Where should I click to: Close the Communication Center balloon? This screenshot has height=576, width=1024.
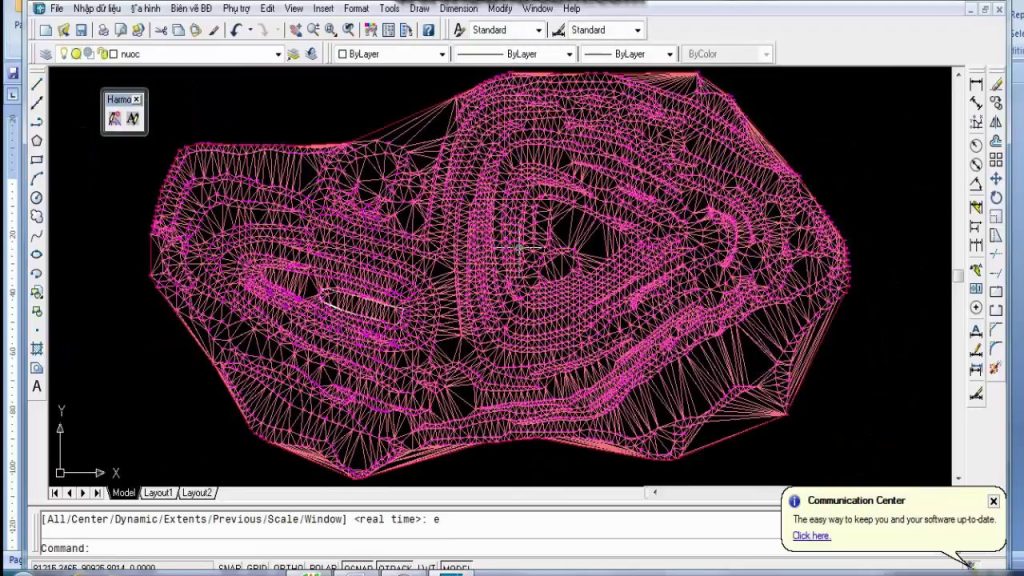point(993,501)
